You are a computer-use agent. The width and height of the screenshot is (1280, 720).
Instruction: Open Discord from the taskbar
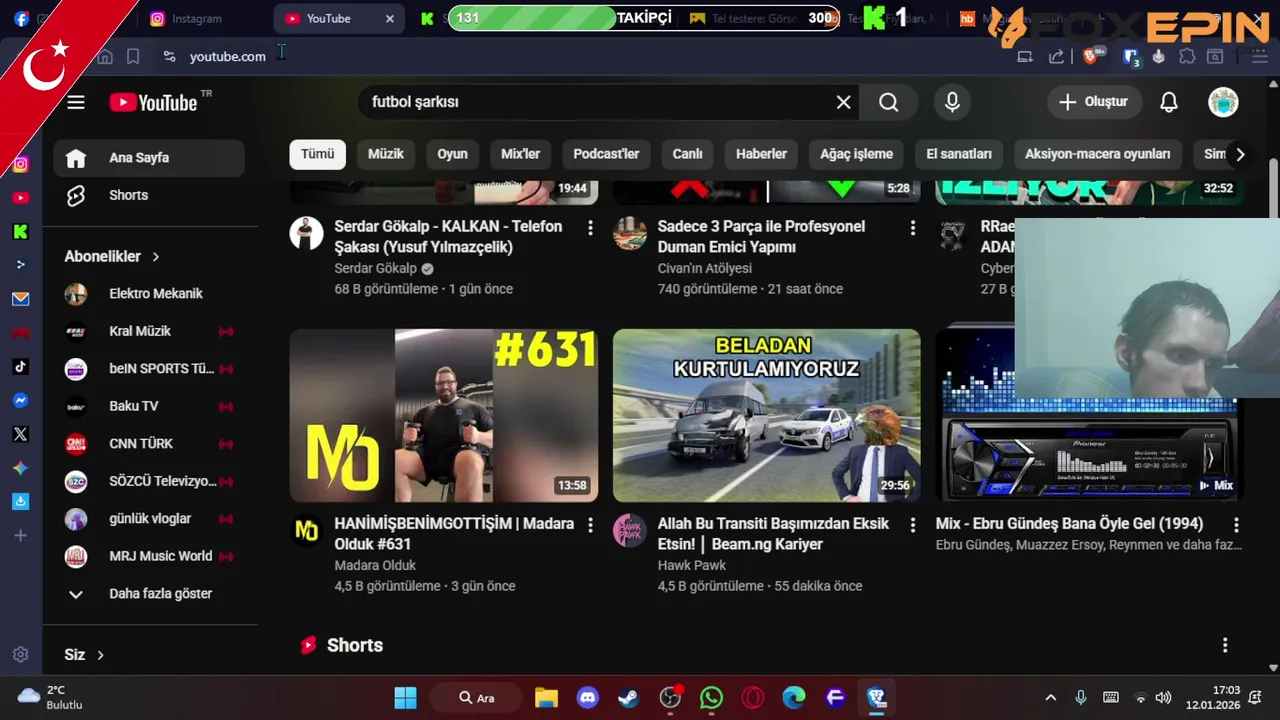tap(588, 698)
